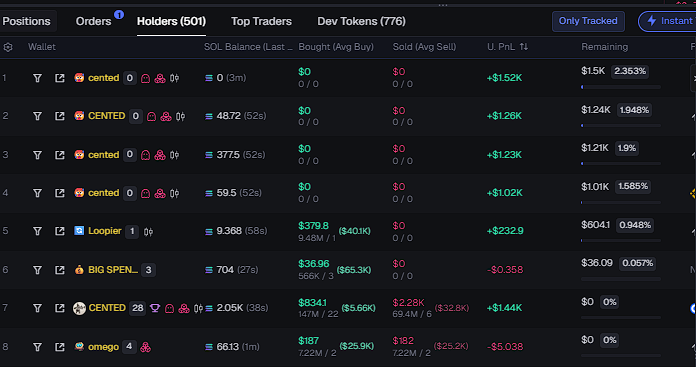Click the $2.28K sold amount
This screenshot has width=696, height=367.
click(x=408, y=303)
